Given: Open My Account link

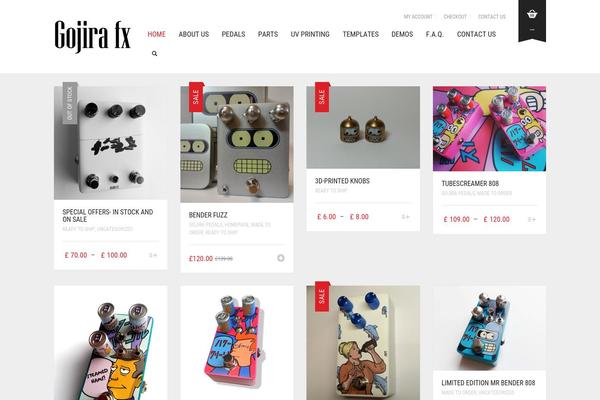Looking at the screenshot, I should 418,16.
